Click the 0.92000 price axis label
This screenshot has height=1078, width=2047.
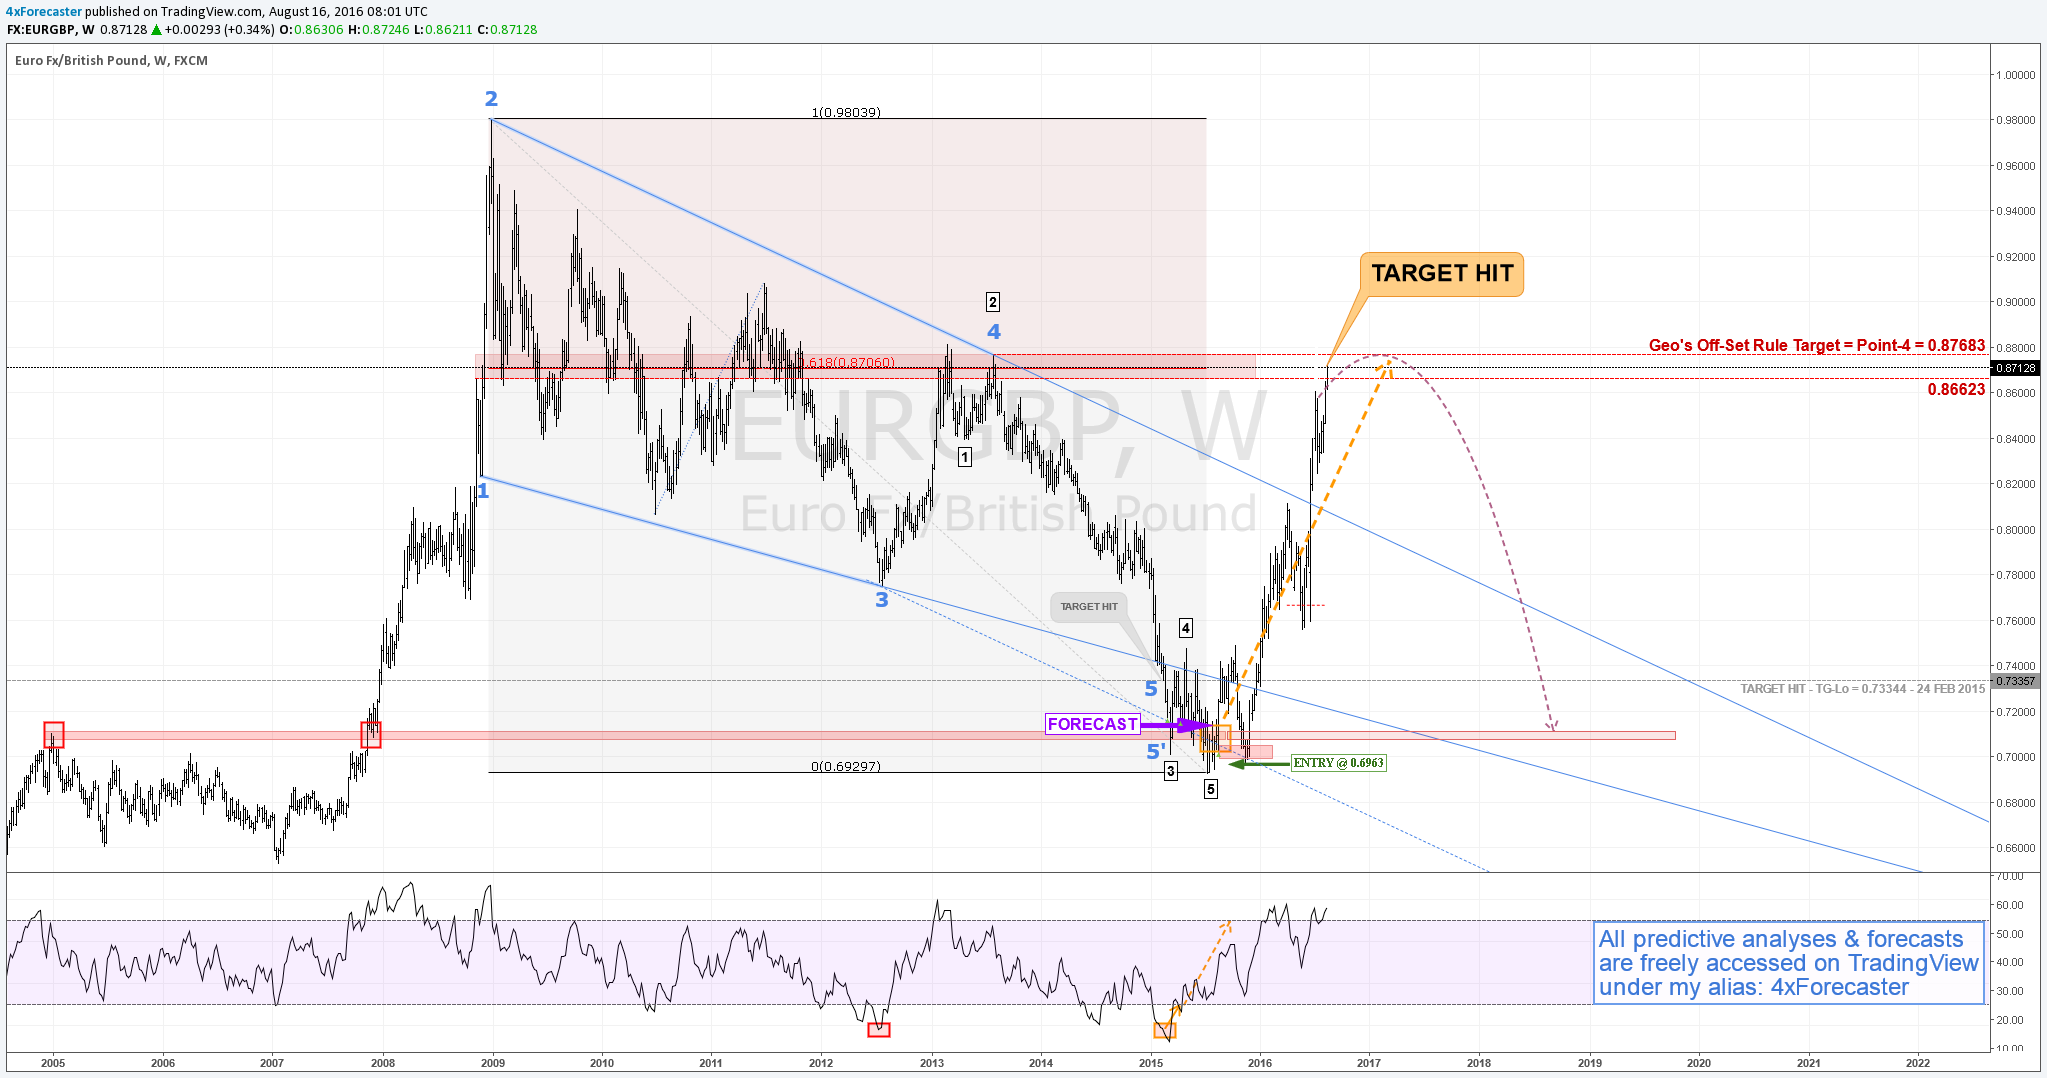(x=2016, y=257)
